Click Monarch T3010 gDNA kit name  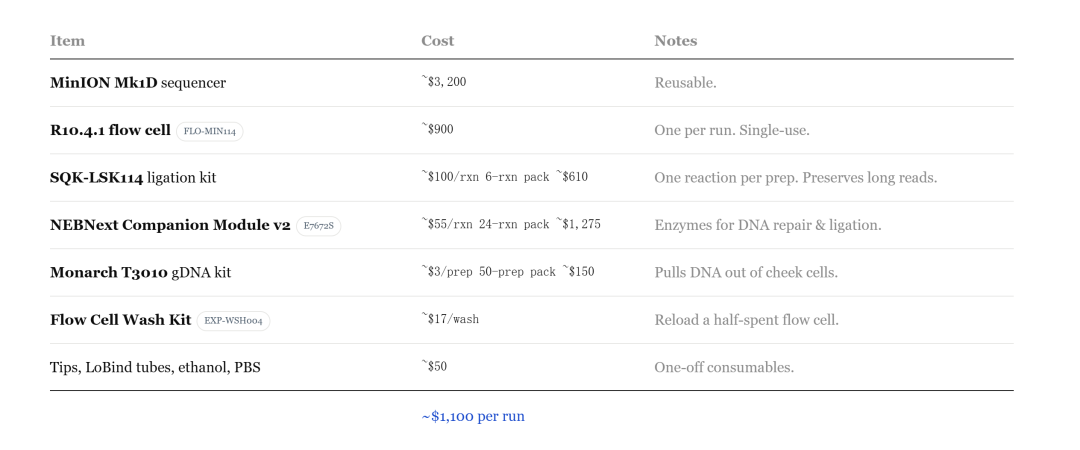[141, 272]
